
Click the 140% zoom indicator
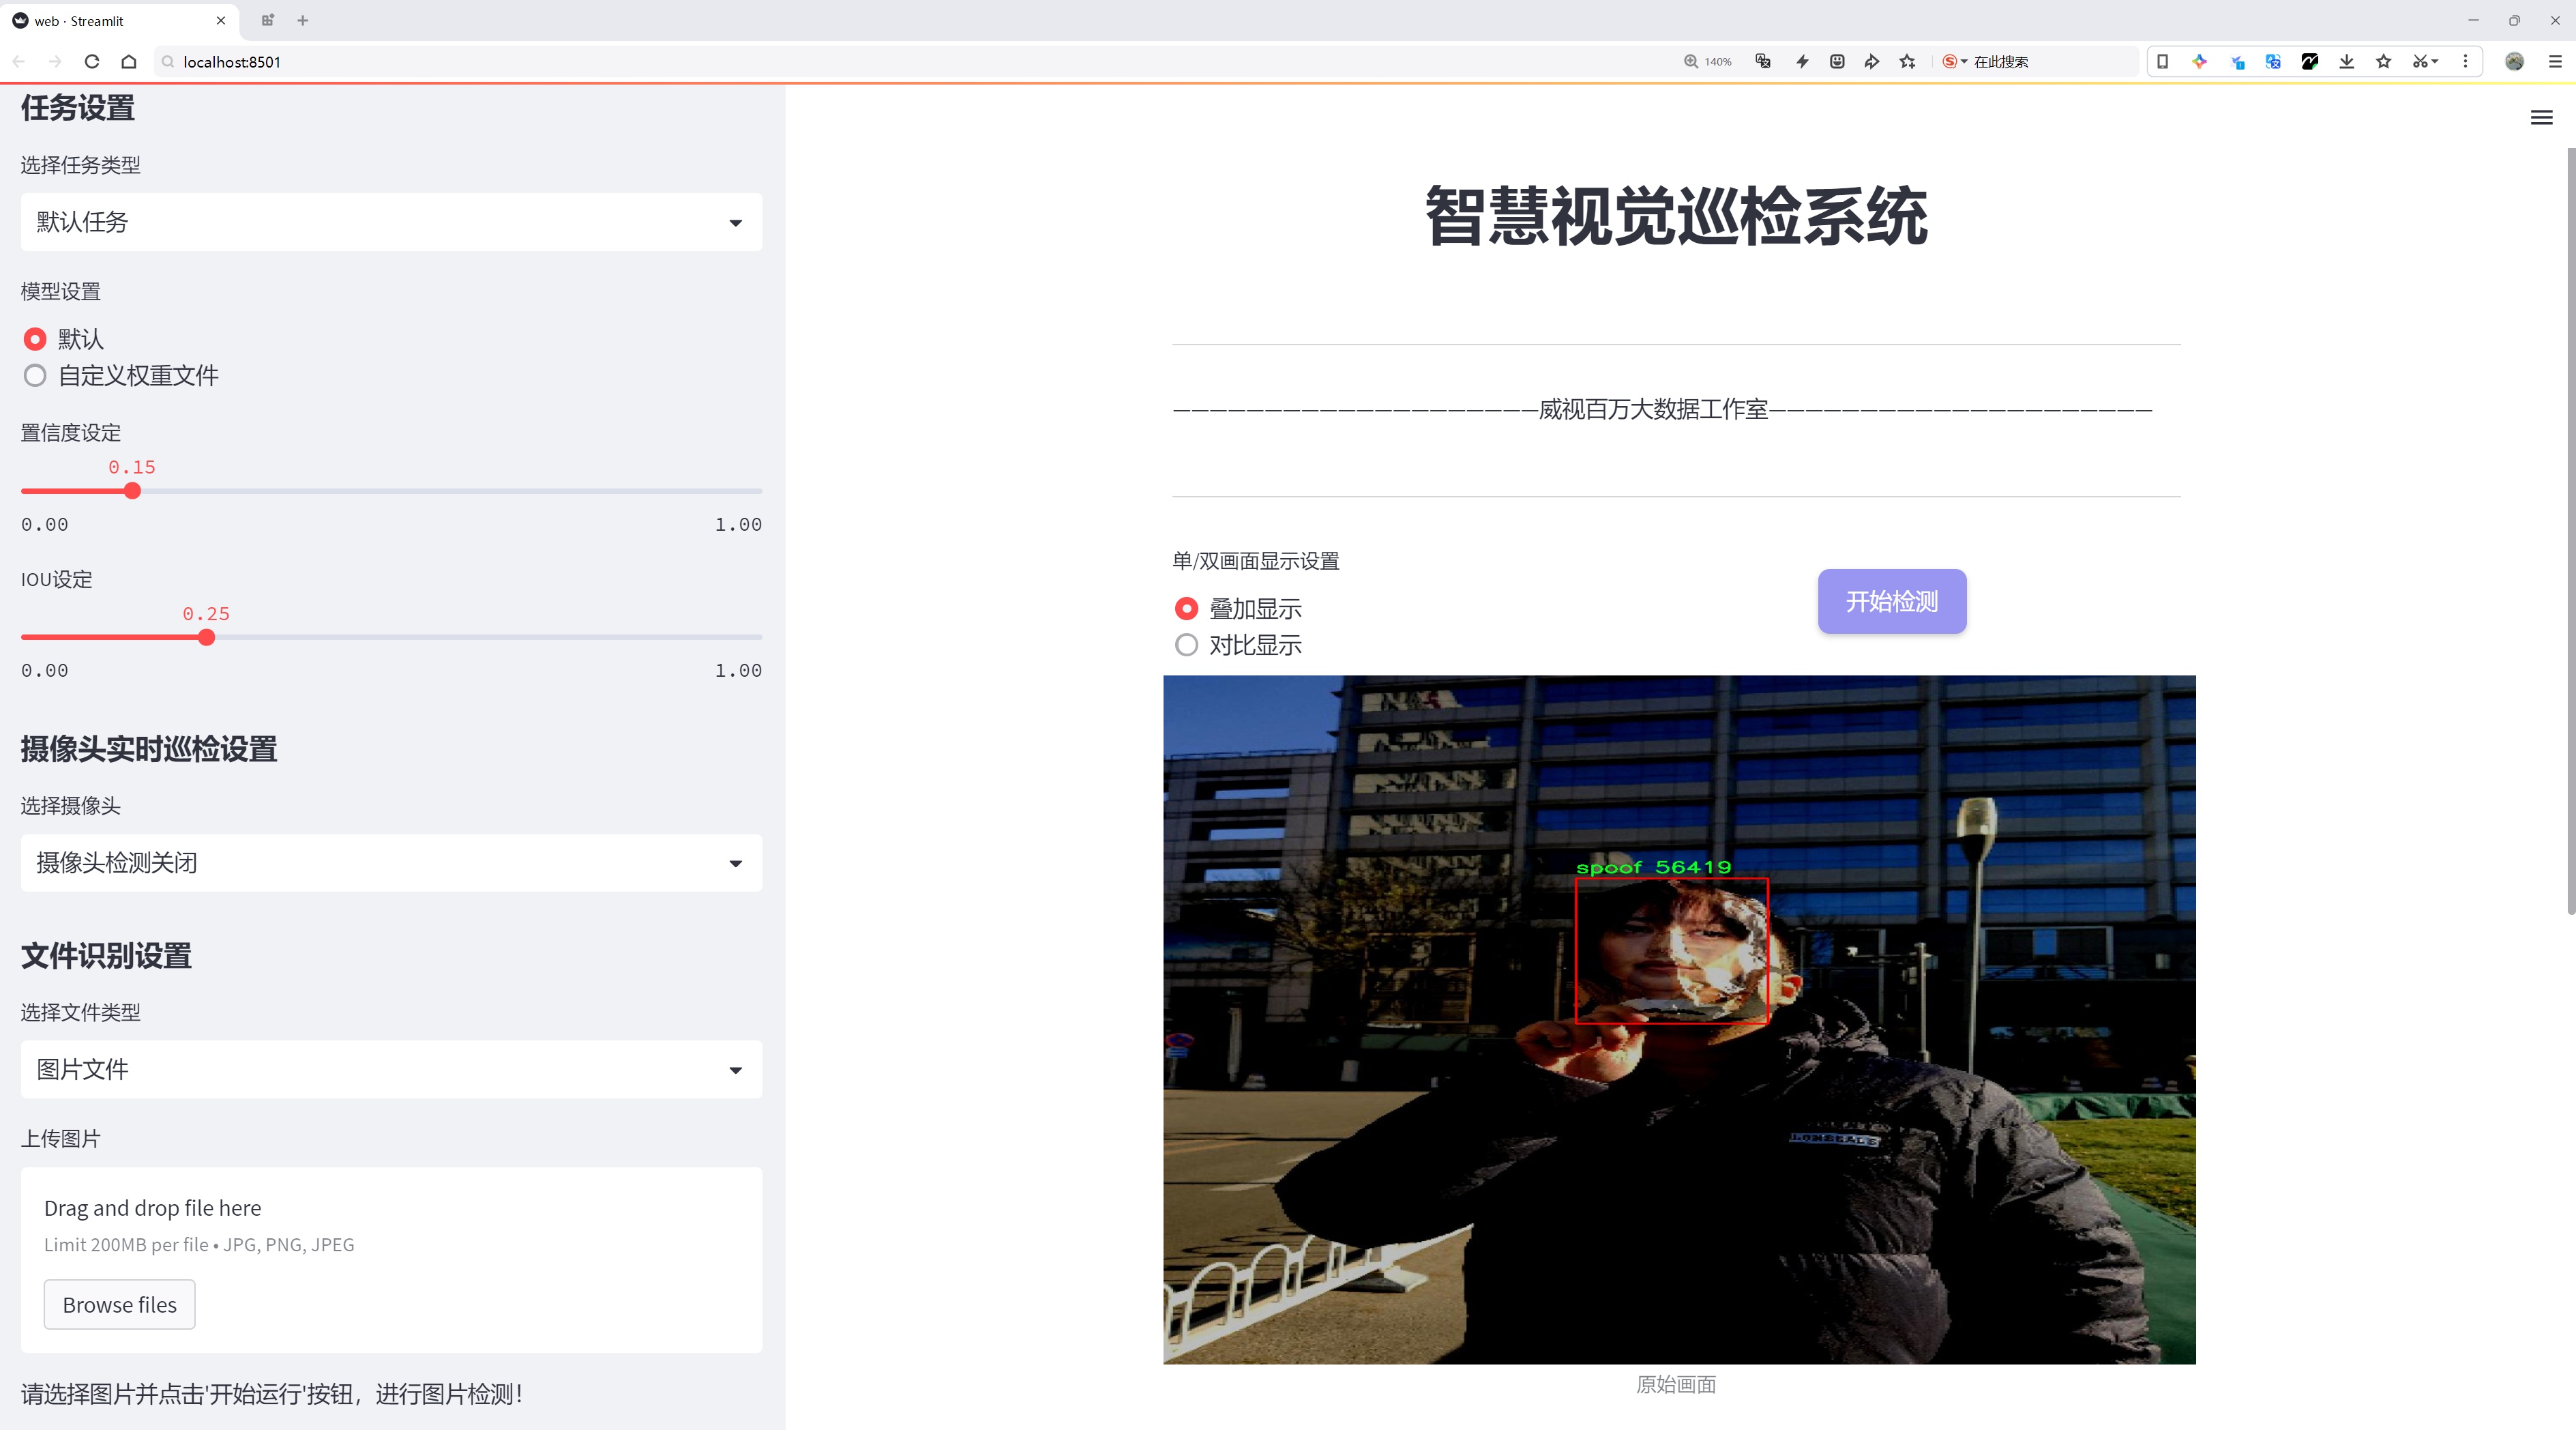point(1708,61)
